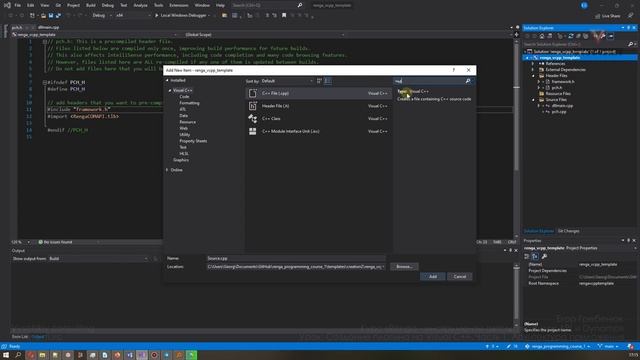Click the Open File icon in toolbar
The width and height of the screenshot is (640, 360).
coord(43,16)
